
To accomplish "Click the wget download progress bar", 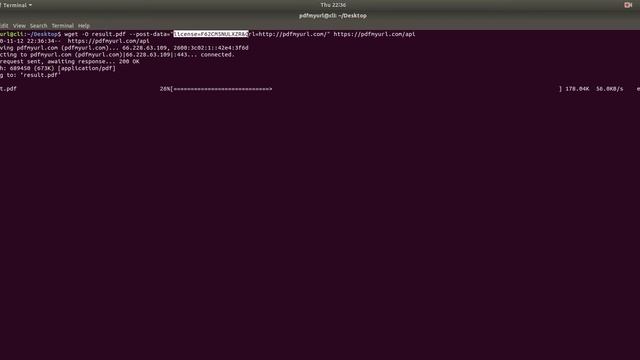I will click(x=366, y=89).
